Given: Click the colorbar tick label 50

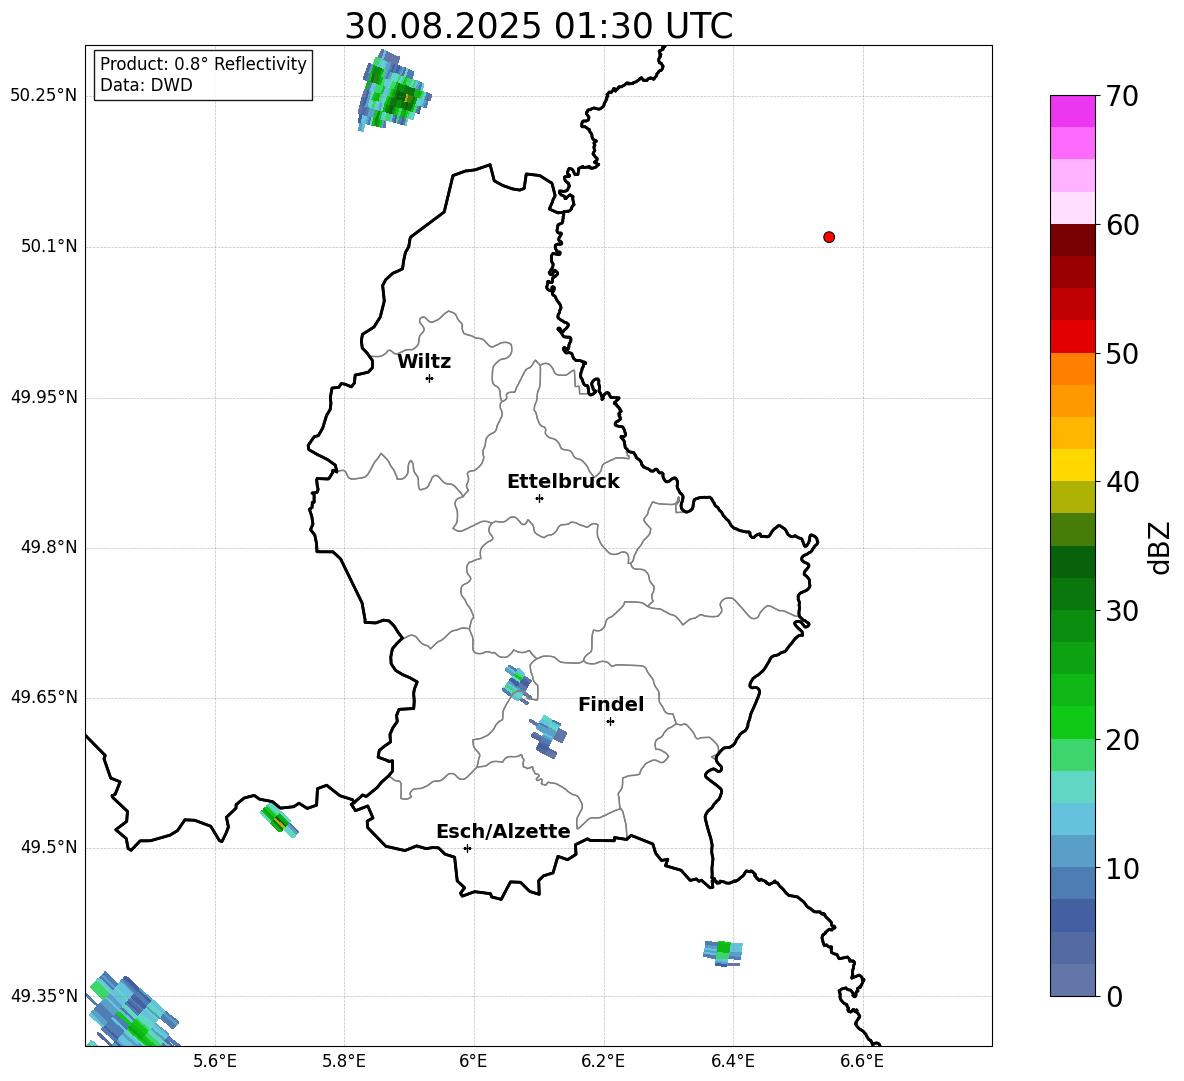Looking at the screenshot, I should coord(1122,353).
